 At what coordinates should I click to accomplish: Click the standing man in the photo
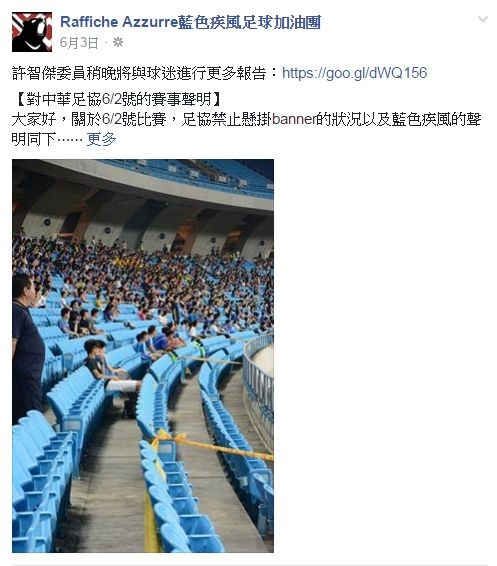coord(27,350)
